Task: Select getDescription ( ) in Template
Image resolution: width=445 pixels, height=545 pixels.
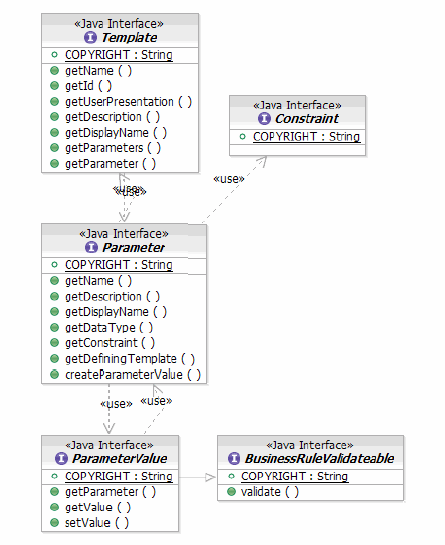Action: pyautogui.click(x=113, y=117)
